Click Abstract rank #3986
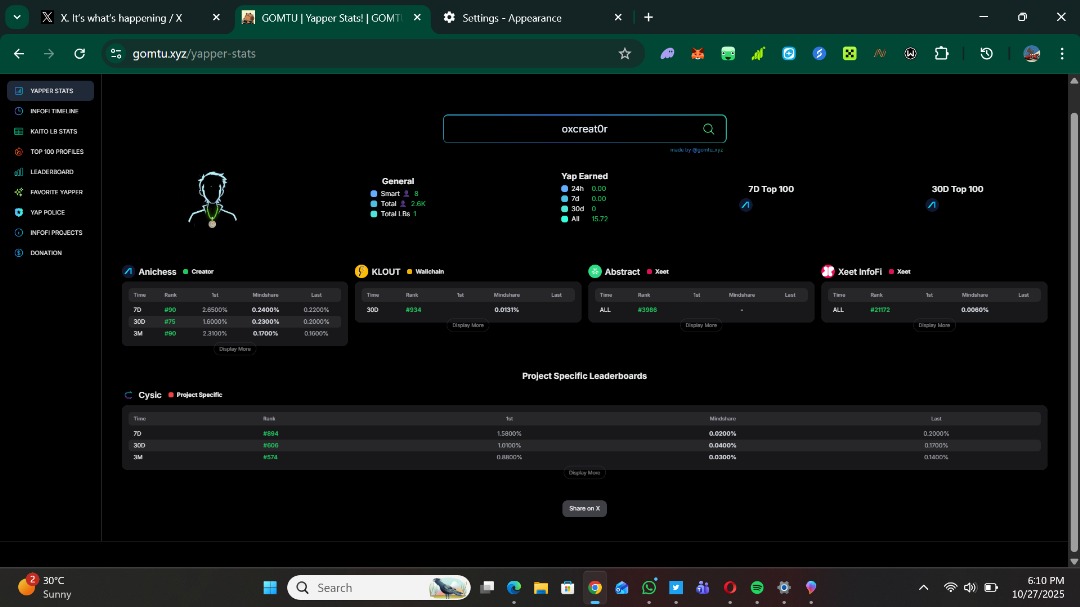This screenshot has width=1080, height=607. pos(647,310)
